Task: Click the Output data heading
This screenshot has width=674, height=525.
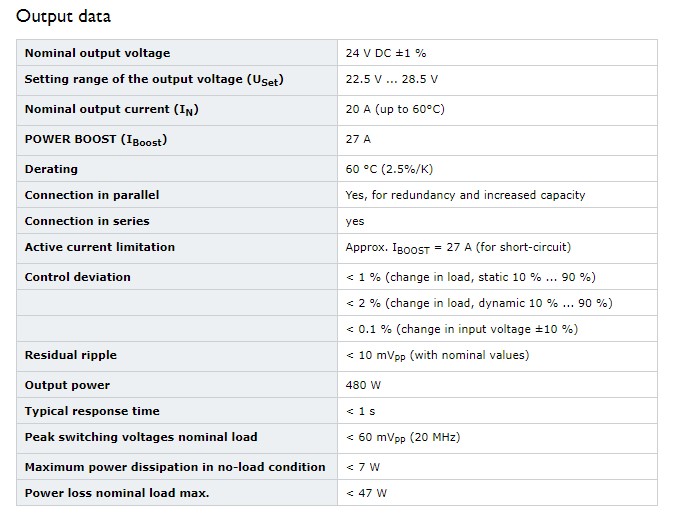Action: click(x=63, y=17)
